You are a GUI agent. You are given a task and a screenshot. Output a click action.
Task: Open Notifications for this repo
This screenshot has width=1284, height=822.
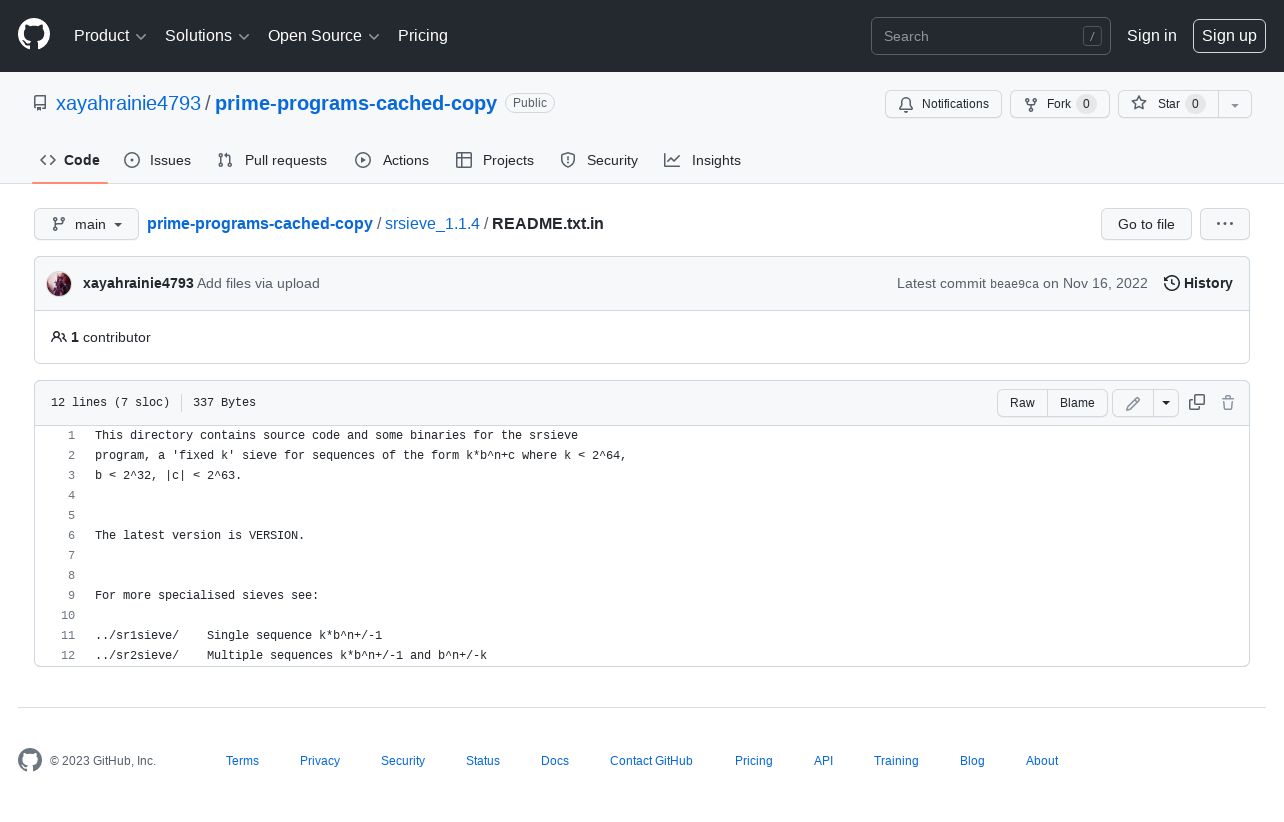coord(943,104)
